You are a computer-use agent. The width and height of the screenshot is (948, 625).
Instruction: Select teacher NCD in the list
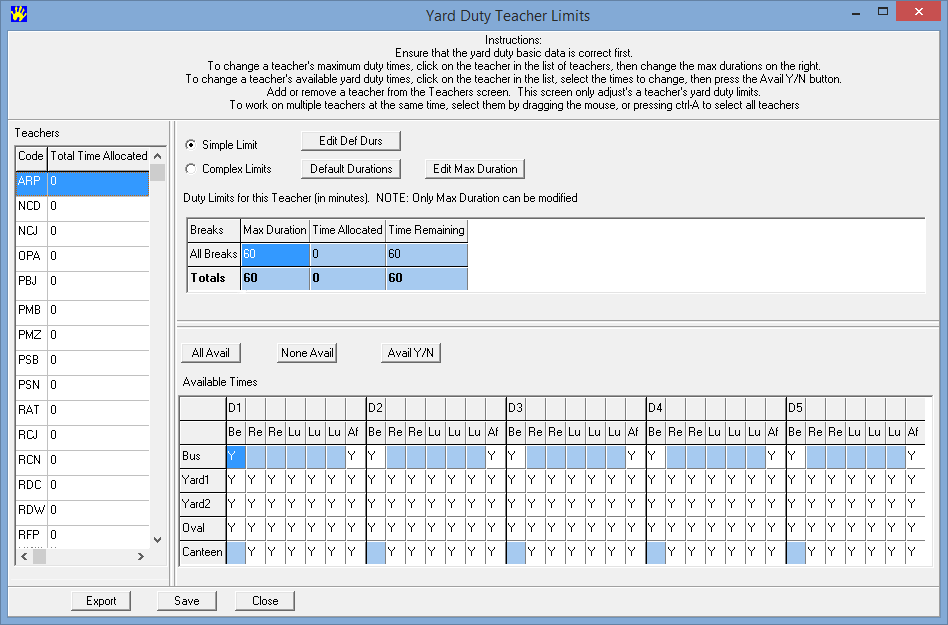click(x=82, y=209)
